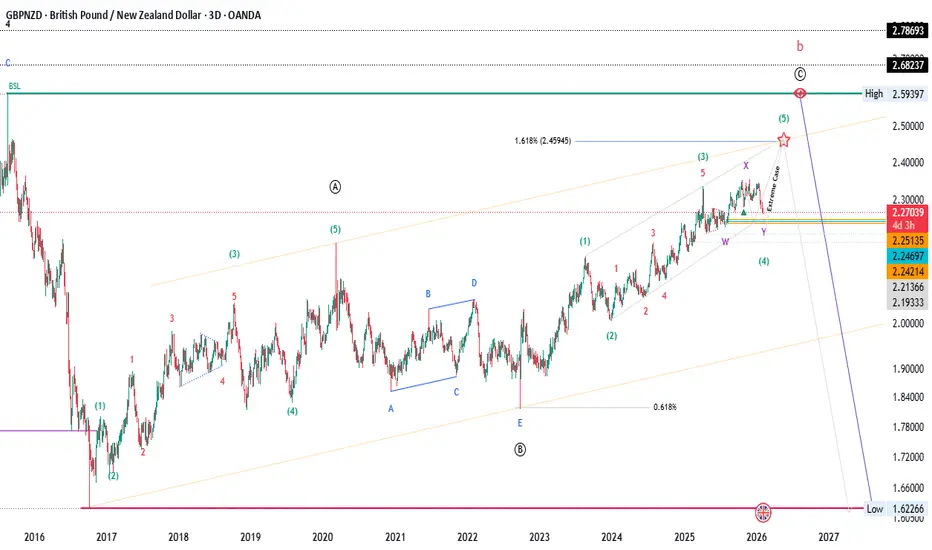Click the 2016 time axis label
The height and width of the screenshot is (550, 932).
pyautogui.click(x=34, y=537)
